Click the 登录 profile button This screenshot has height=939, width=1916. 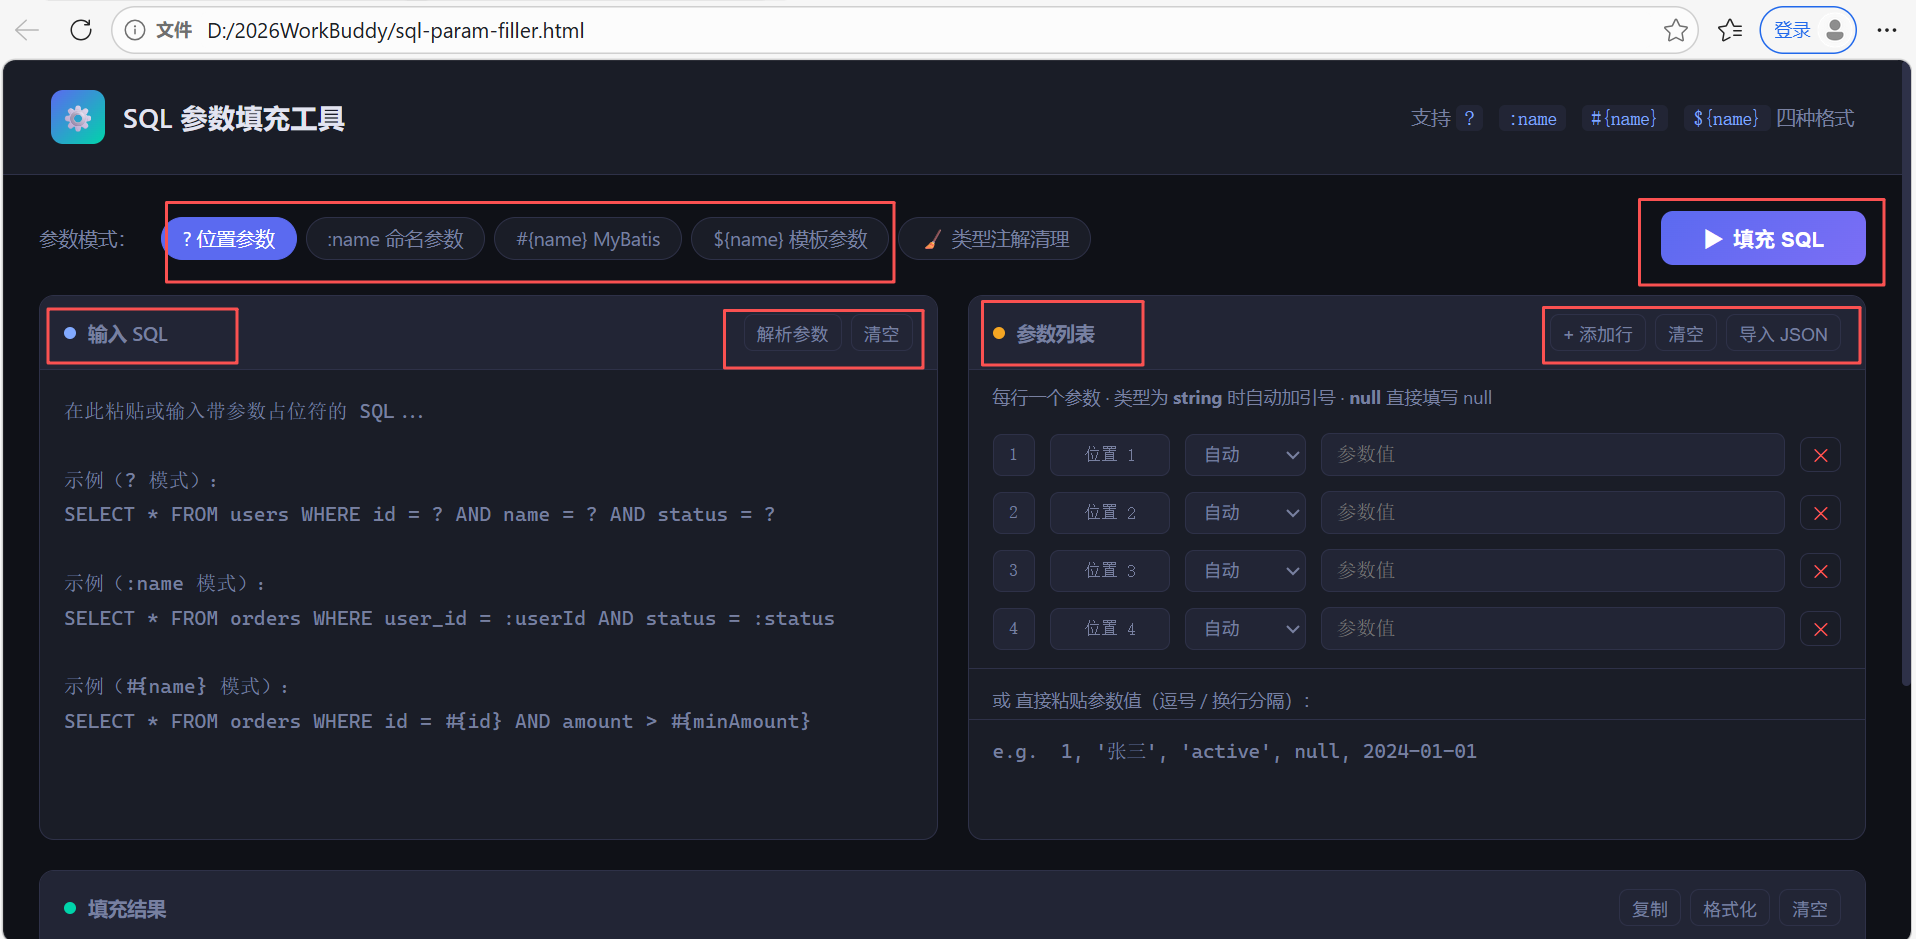(1808, 30)
